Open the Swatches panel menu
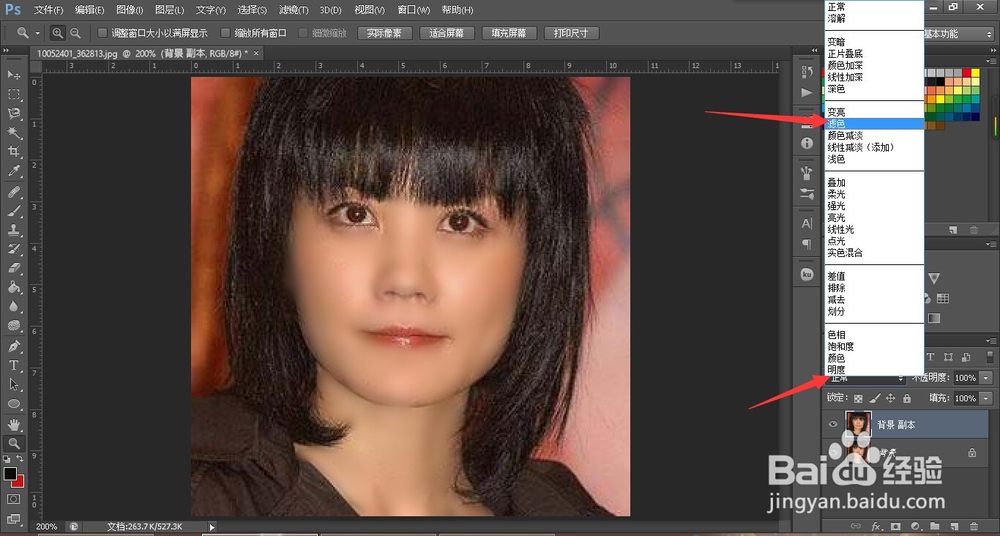The image size is (1000, 536). click(x=992, y=60)
